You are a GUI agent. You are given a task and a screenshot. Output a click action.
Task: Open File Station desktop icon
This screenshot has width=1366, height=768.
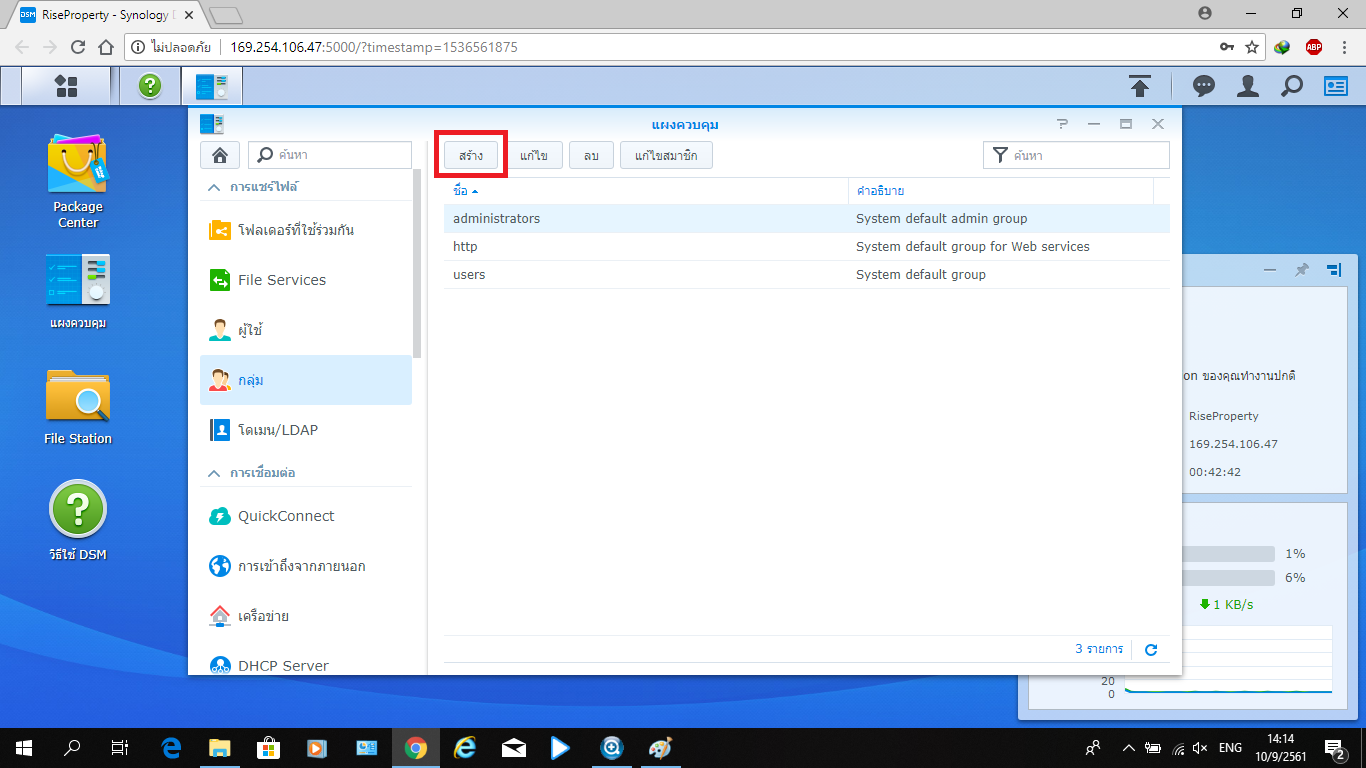coord(77,407)
